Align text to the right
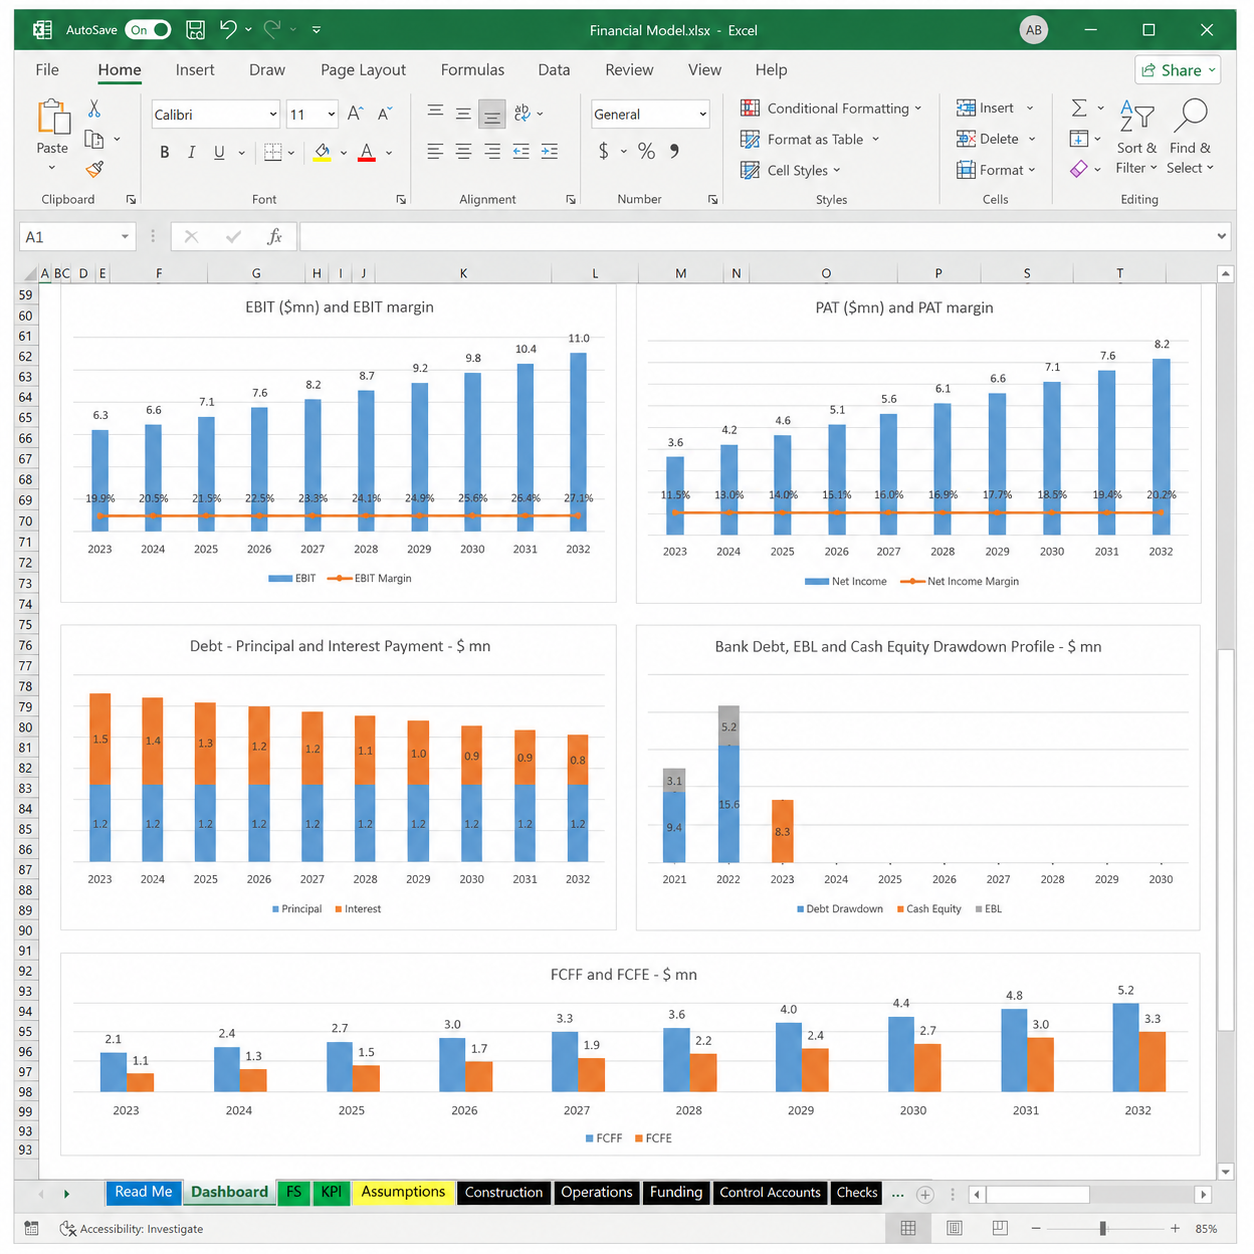Screen dimensions: 1254x1254 [492, 152]
